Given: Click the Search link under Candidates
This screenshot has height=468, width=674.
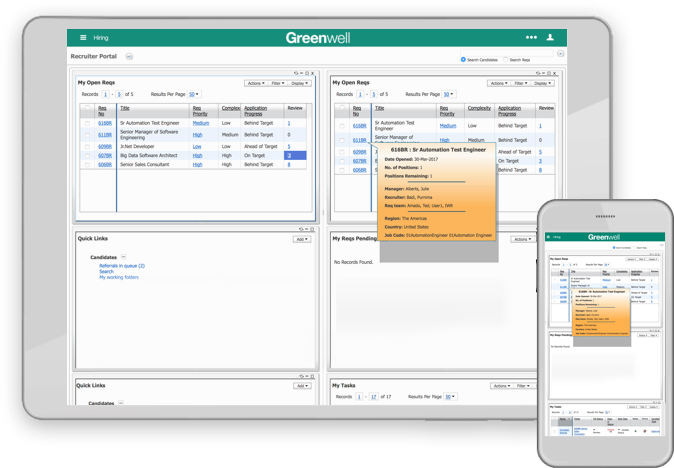Looking at the screenshot, I should [x=106, y=272].
